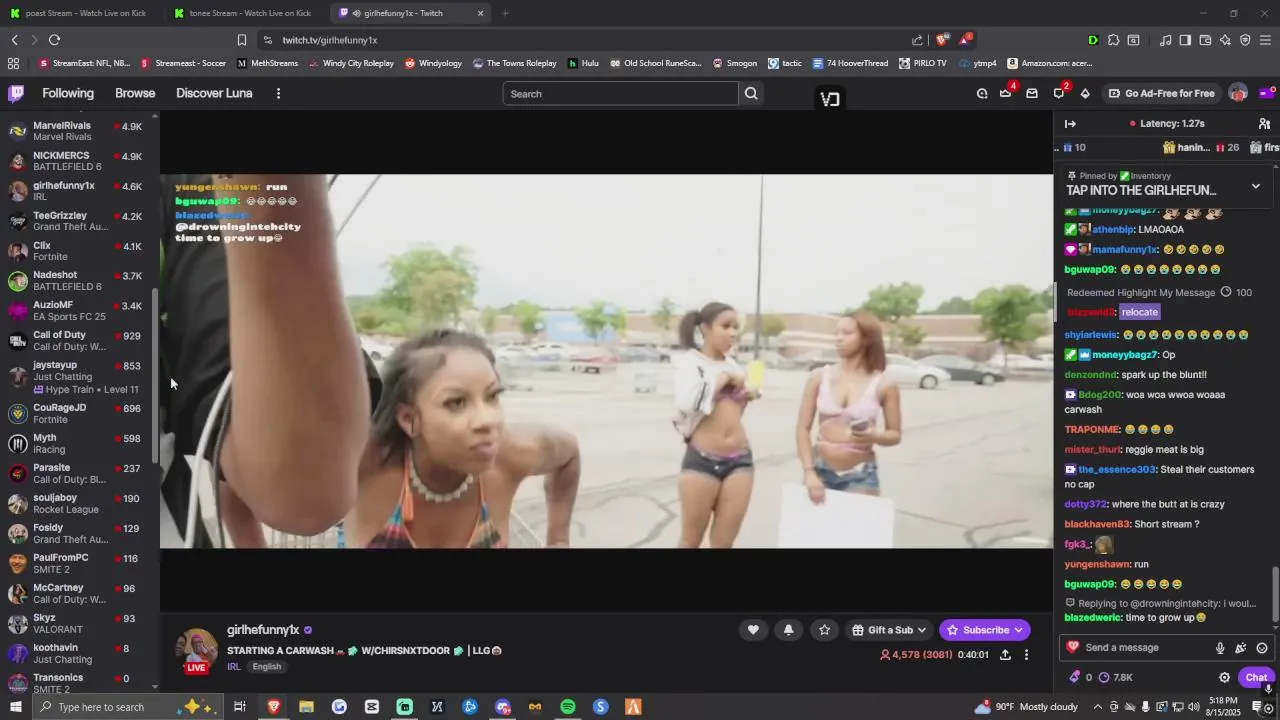Open the chat community users icon
This screenshot has width=1280, height=720.
tap(1264, 124)
